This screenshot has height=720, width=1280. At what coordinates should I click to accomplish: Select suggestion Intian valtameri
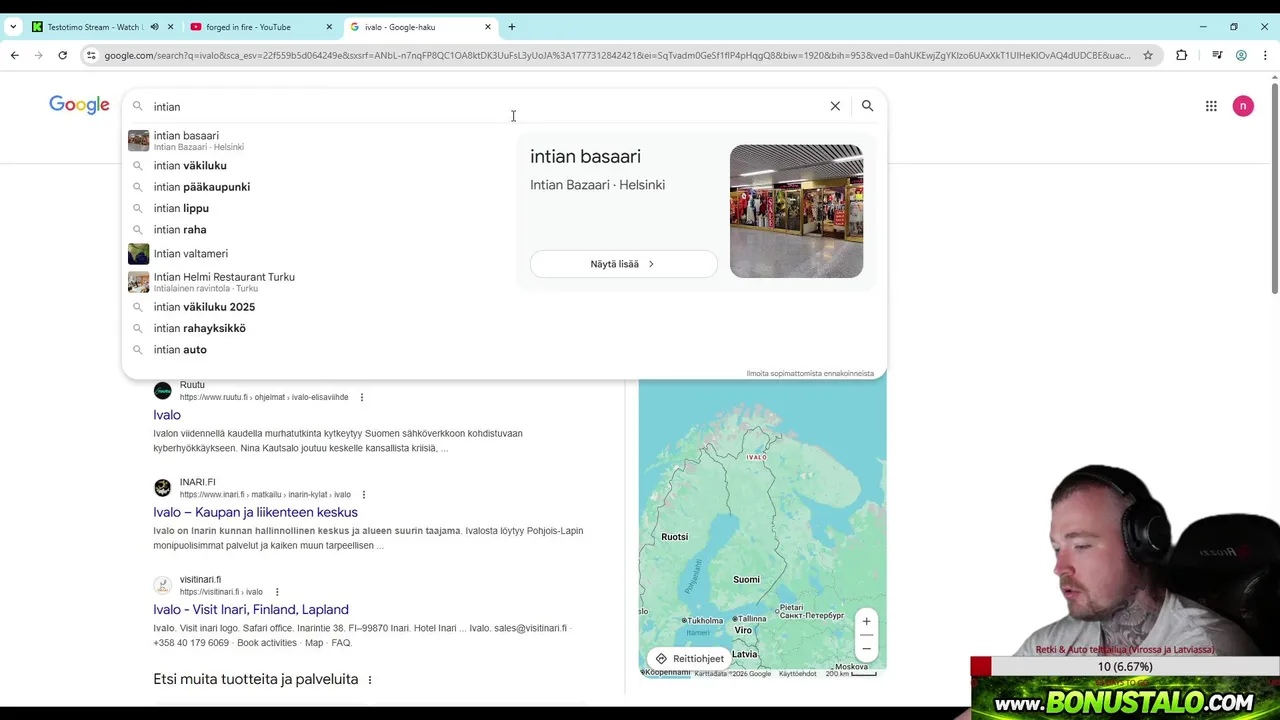pos(318,254)
